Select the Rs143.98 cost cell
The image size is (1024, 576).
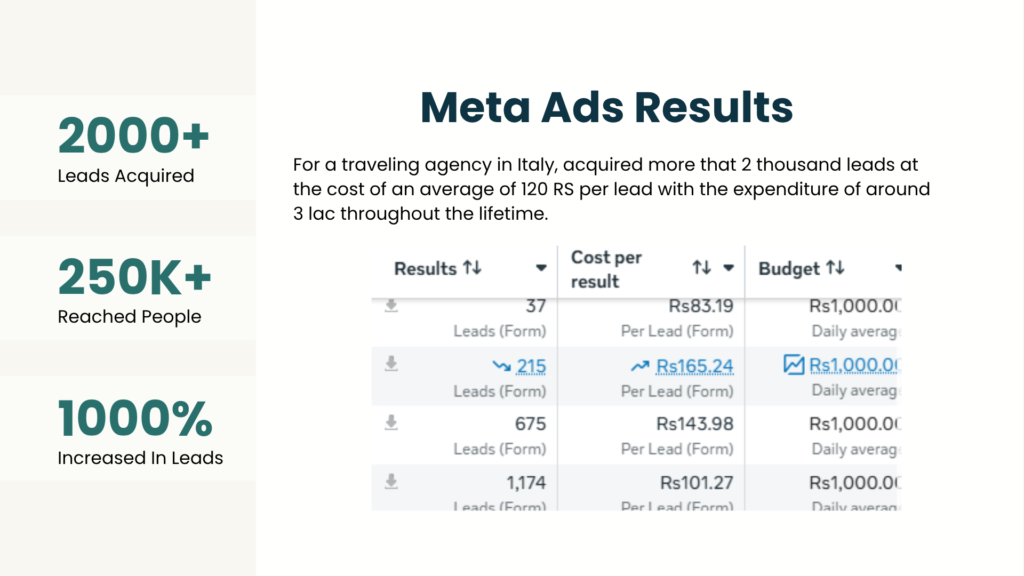tap(695, 424)
